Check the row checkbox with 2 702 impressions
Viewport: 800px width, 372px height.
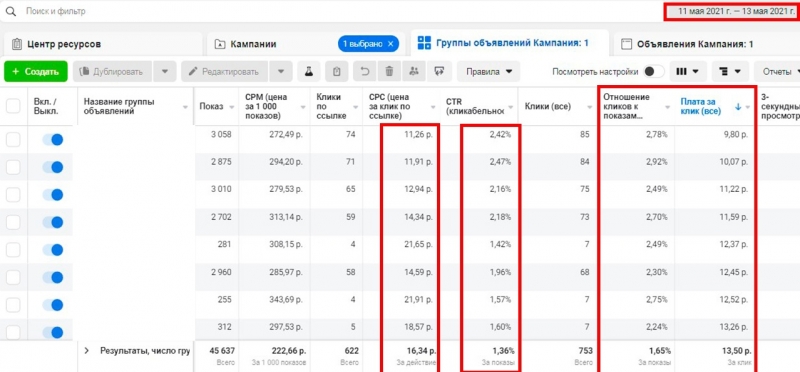click(13, 222)
